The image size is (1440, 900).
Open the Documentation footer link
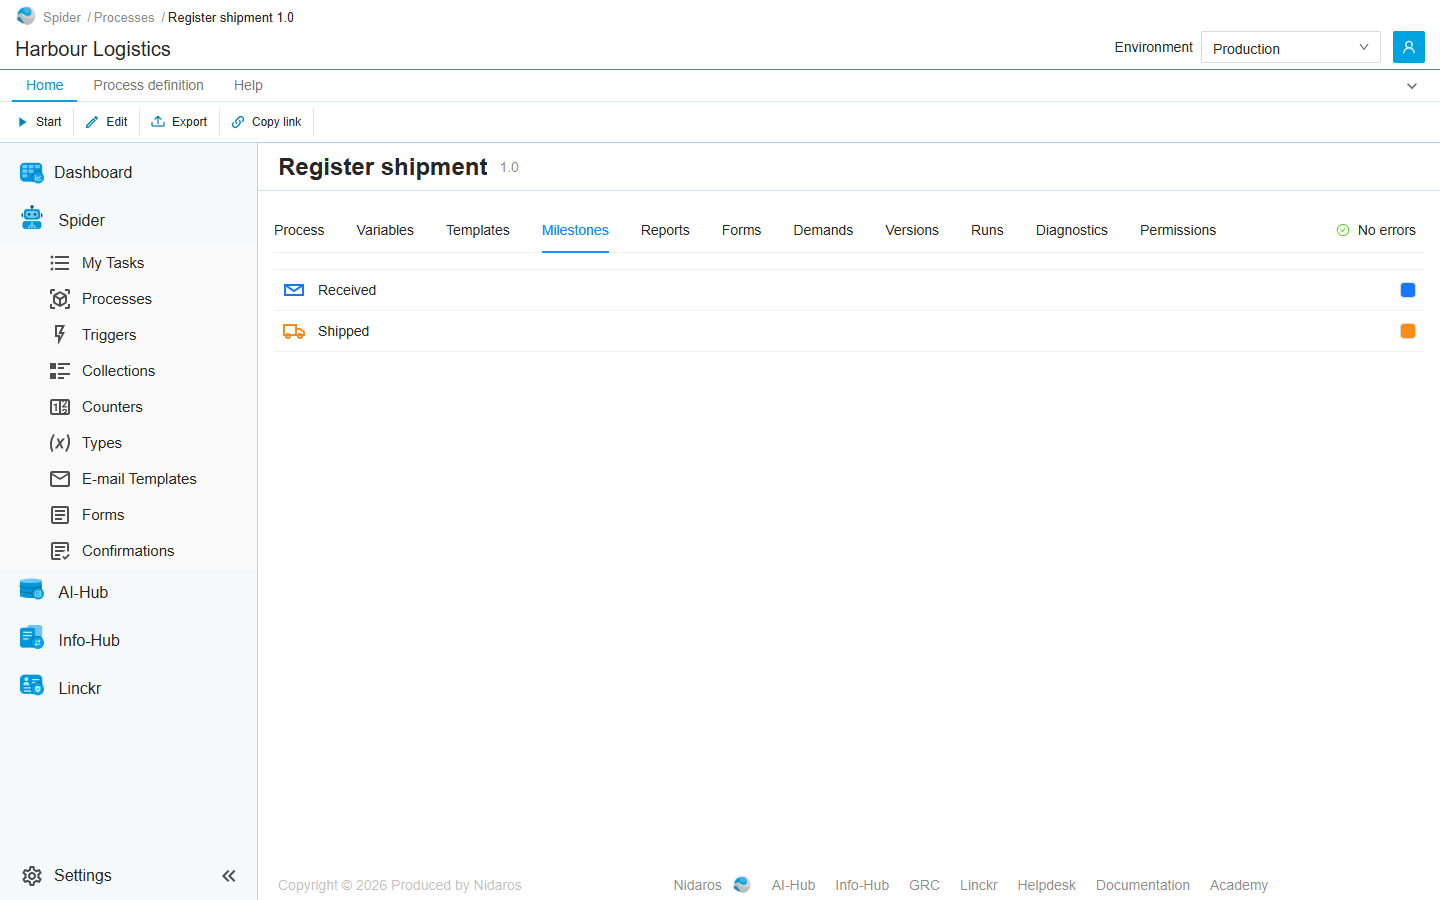(x=1143, y=885)
